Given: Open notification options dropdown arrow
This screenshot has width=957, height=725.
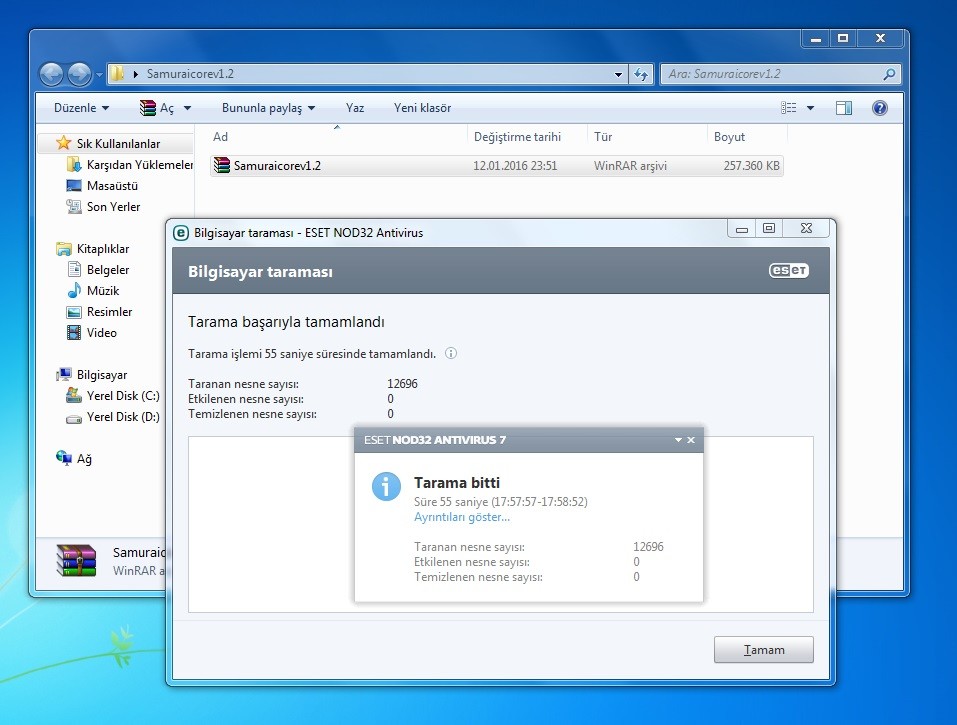Looking at the screenshot, I should click(678, 440).
